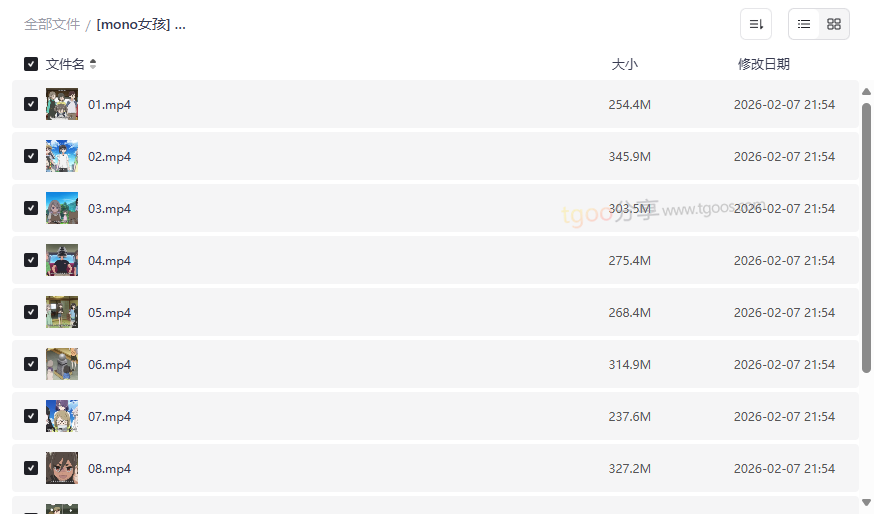The height and width of the screenshot is (514, 874).
Task: Sort files by the 文件名 column arrow
Action: coord(93,64)
